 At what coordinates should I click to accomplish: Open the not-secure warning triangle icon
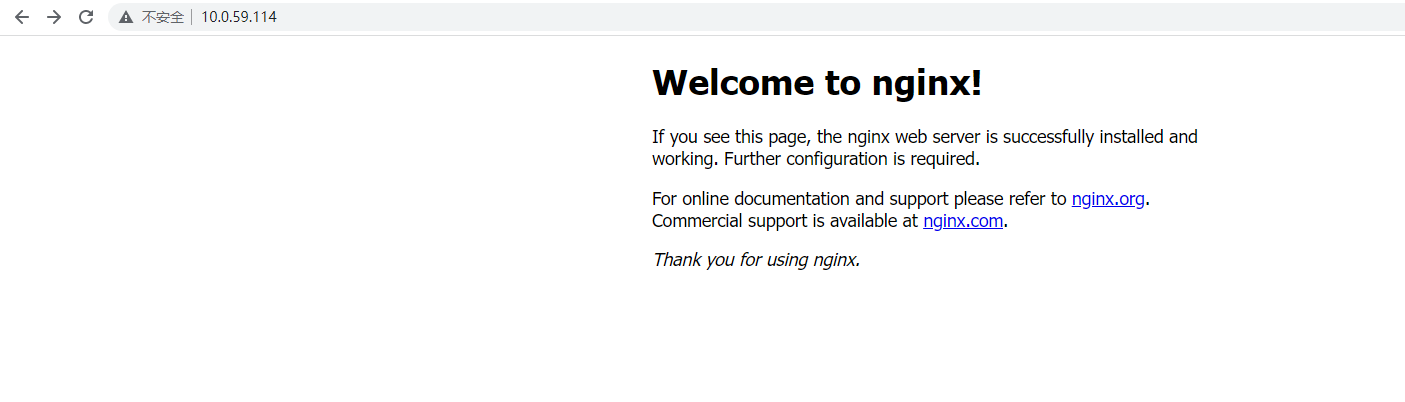[126, 17]
